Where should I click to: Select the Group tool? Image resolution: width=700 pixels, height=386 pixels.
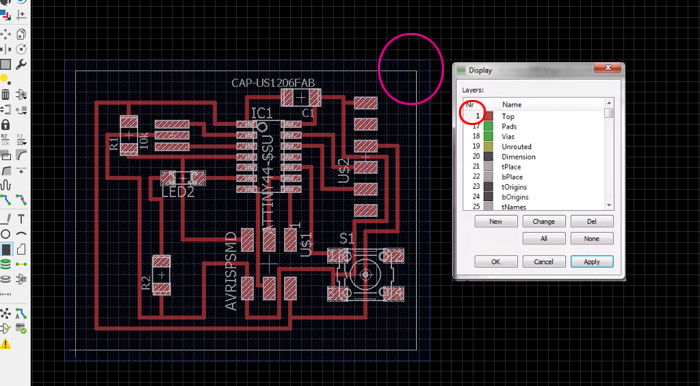[x=5, y=64]
